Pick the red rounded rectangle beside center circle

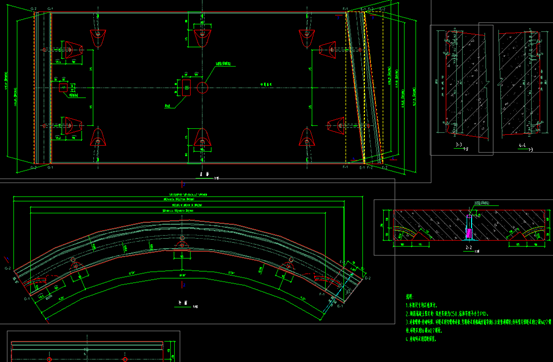pyautogui.click(x=186, y=88)
